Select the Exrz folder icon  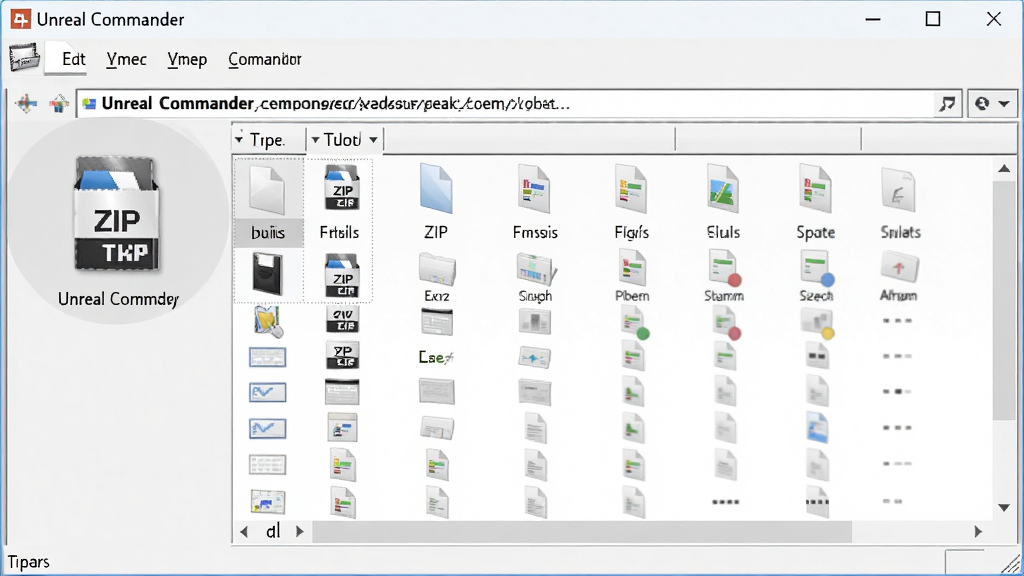(x=437, y=269)
